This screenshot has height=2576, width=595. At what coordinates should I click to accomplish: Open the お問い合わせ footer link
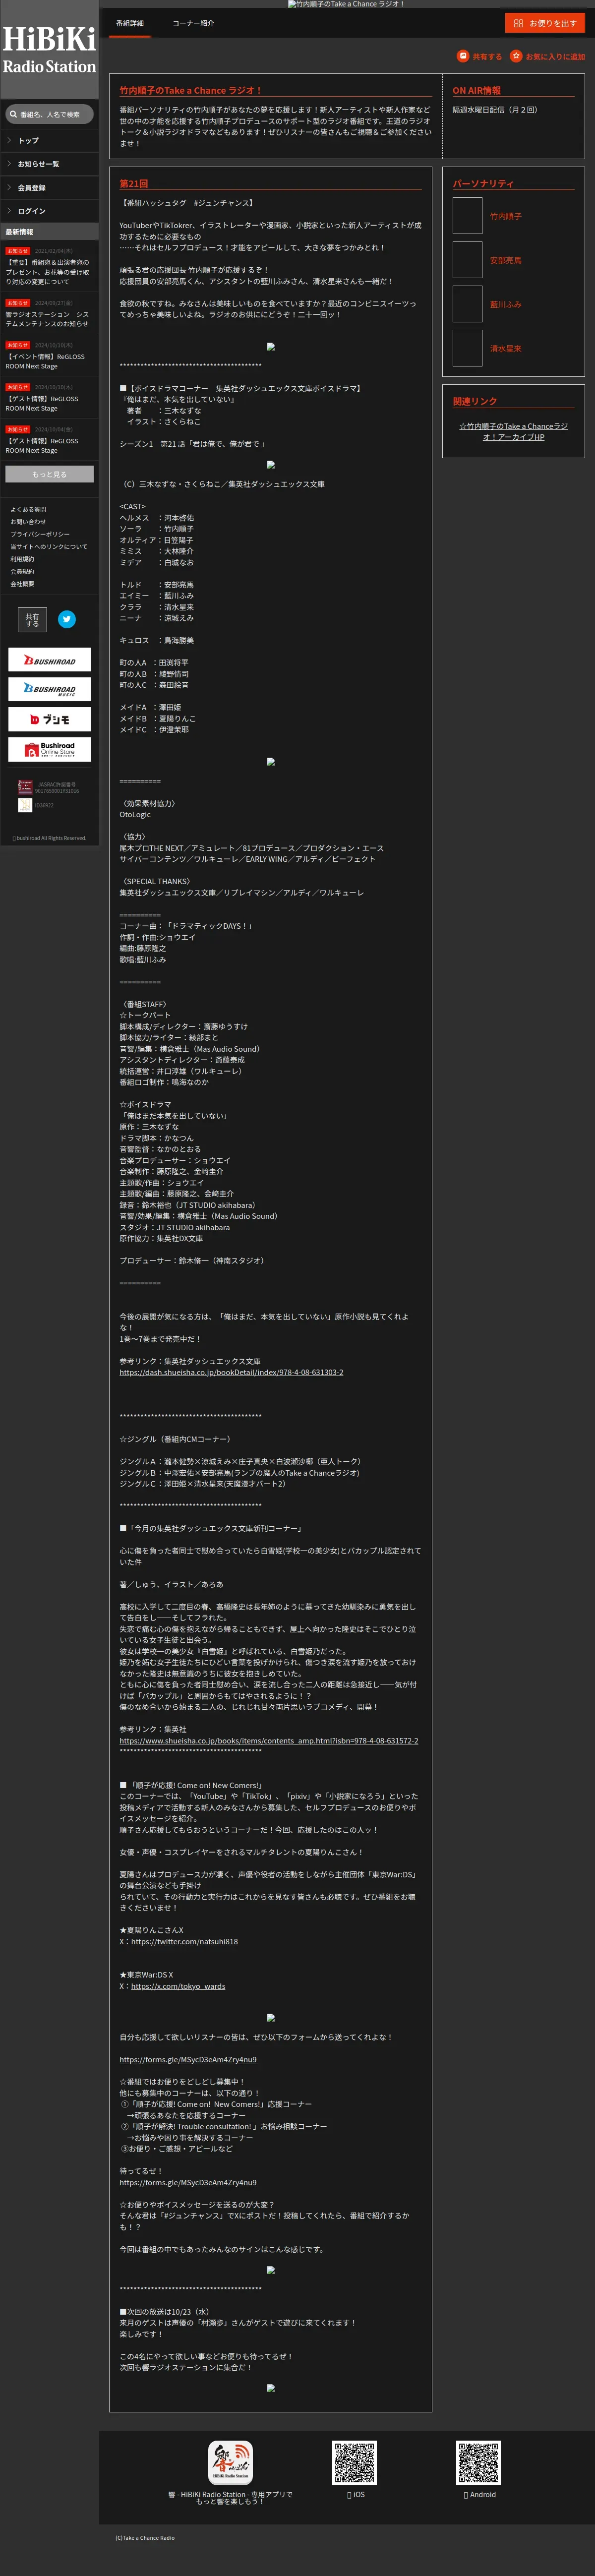coord(28,522)
